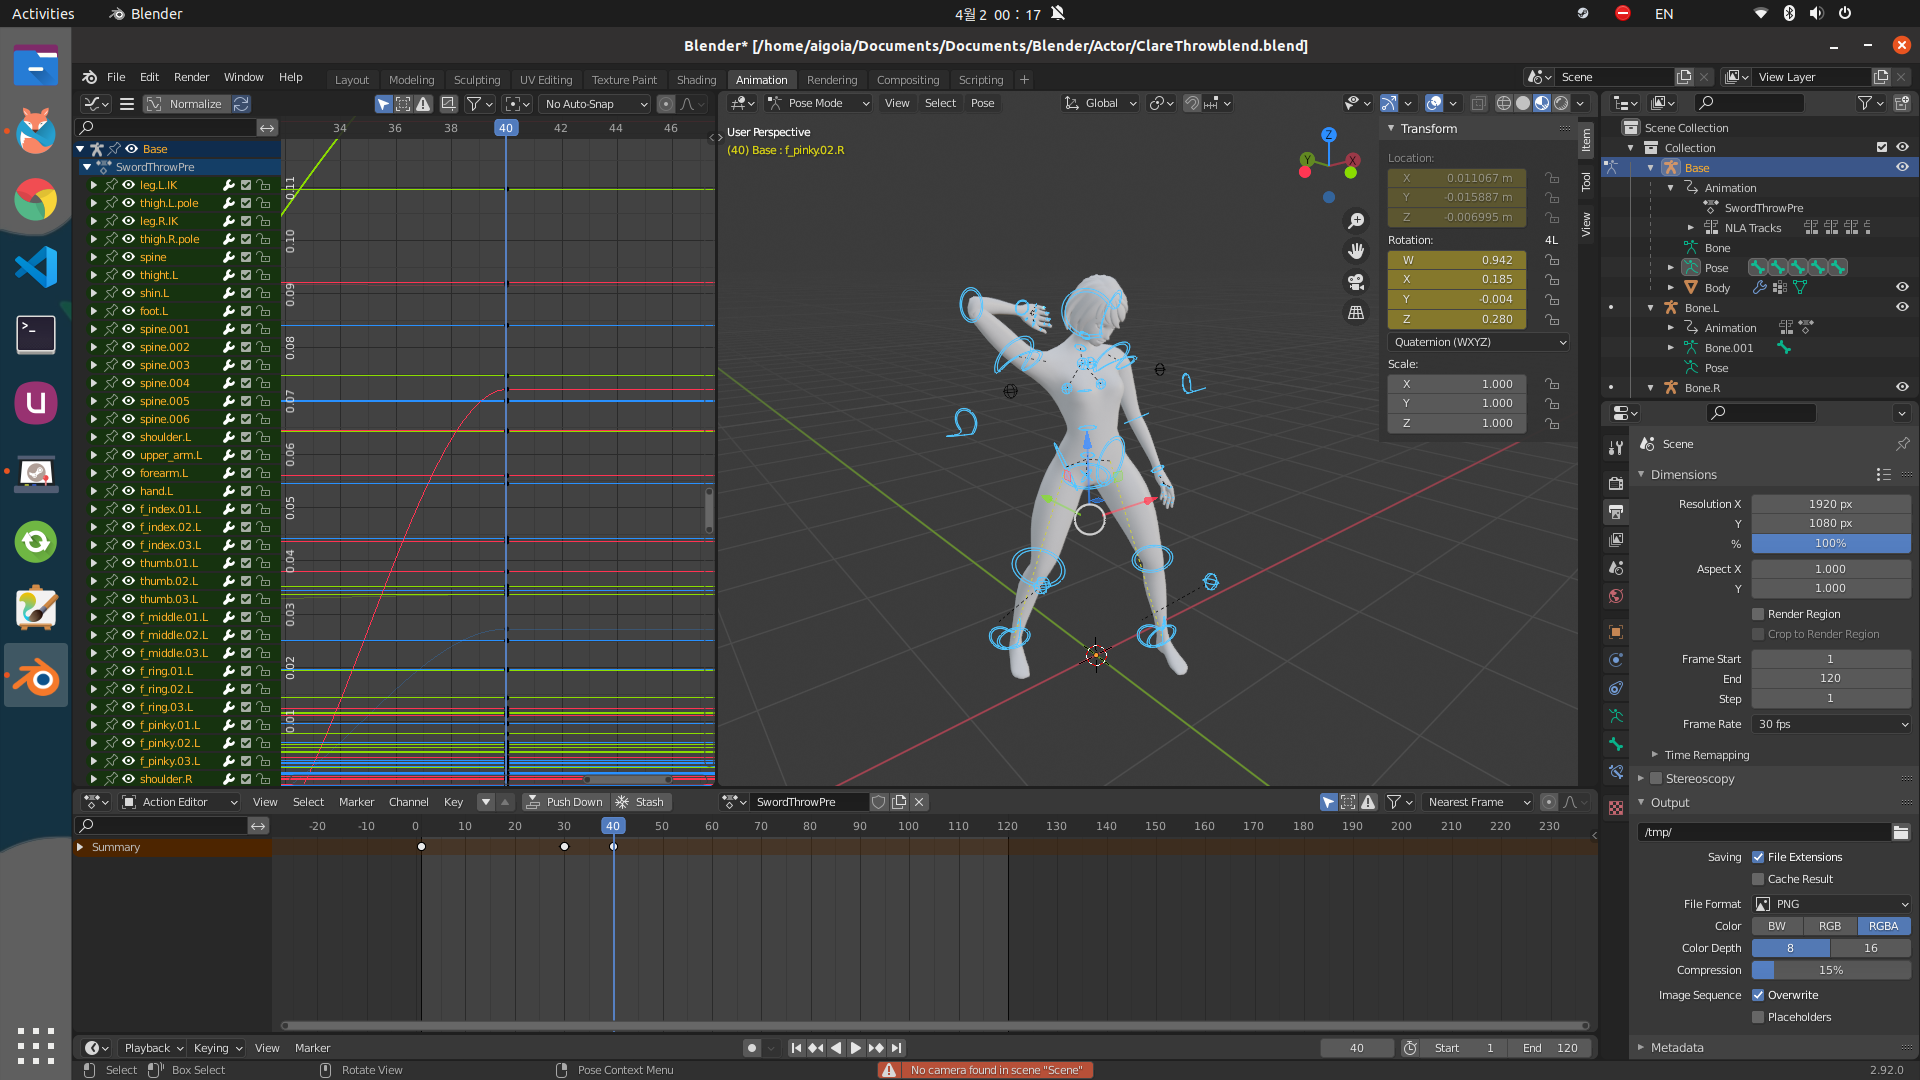Toggle Normalize in graph editor
Viewport: 1920px width, 1080px height.
[x=186, y=104]
